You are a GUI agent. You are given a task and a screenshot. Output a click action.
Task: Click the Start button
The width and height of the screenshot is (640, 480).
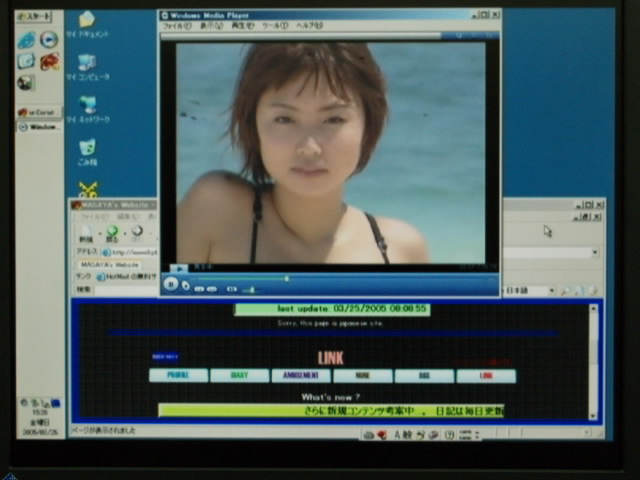(36, 16)
